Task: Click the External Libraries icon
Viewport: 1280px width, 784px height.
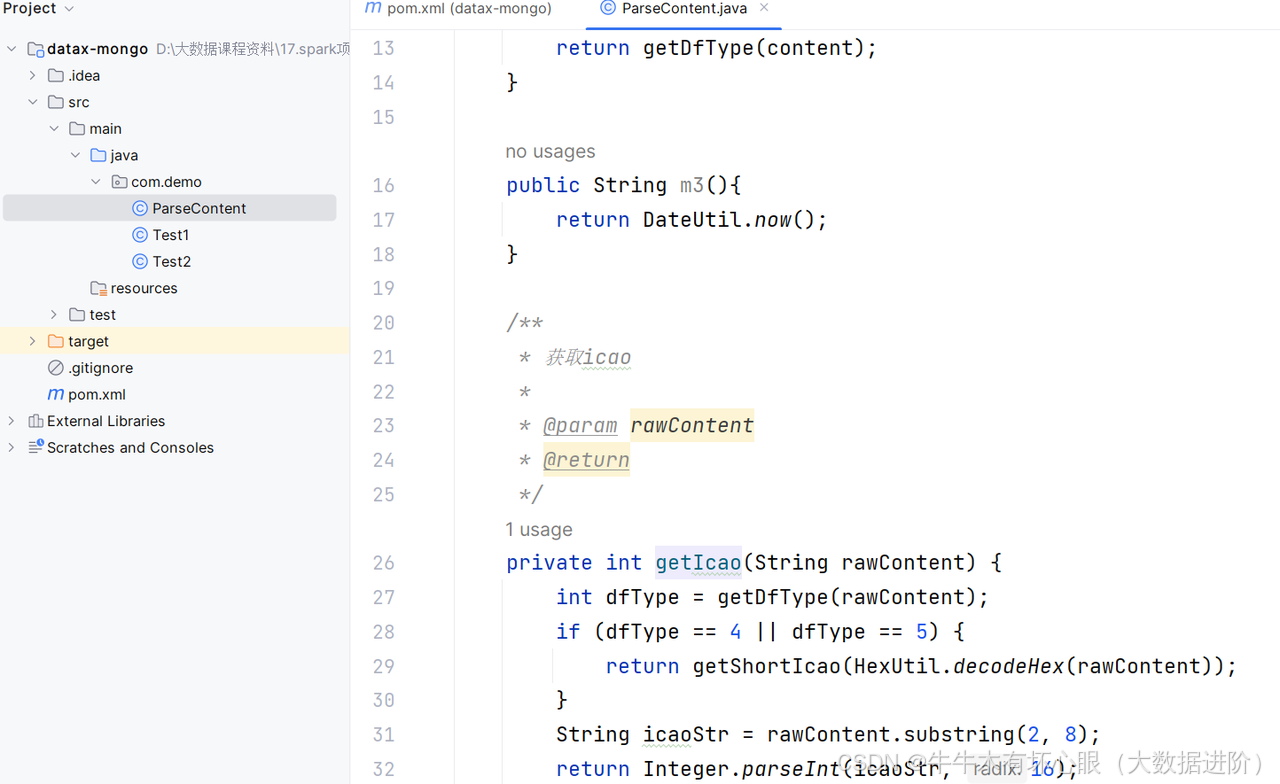Action: click(x=36, y=421)
